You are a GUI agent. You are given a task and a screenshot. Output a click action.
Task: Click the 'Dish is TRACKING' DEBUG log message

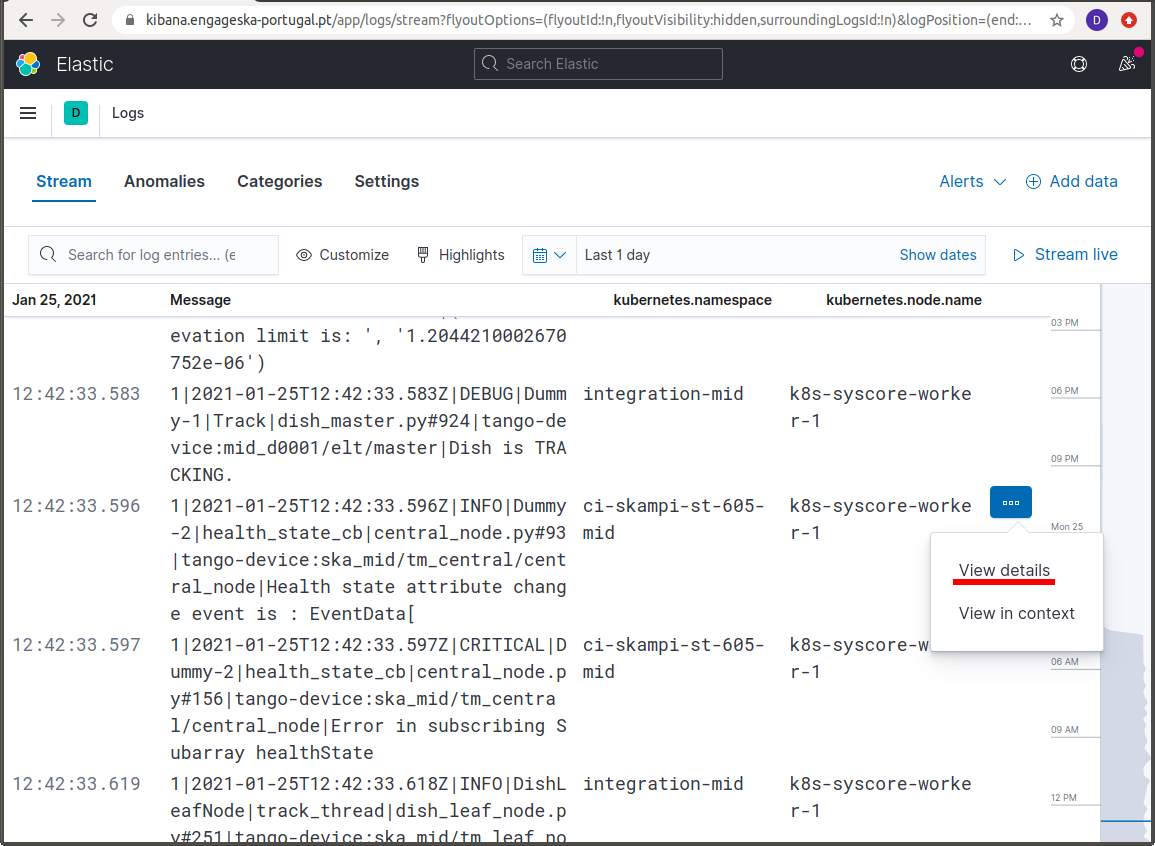click(x=368, y=434)
